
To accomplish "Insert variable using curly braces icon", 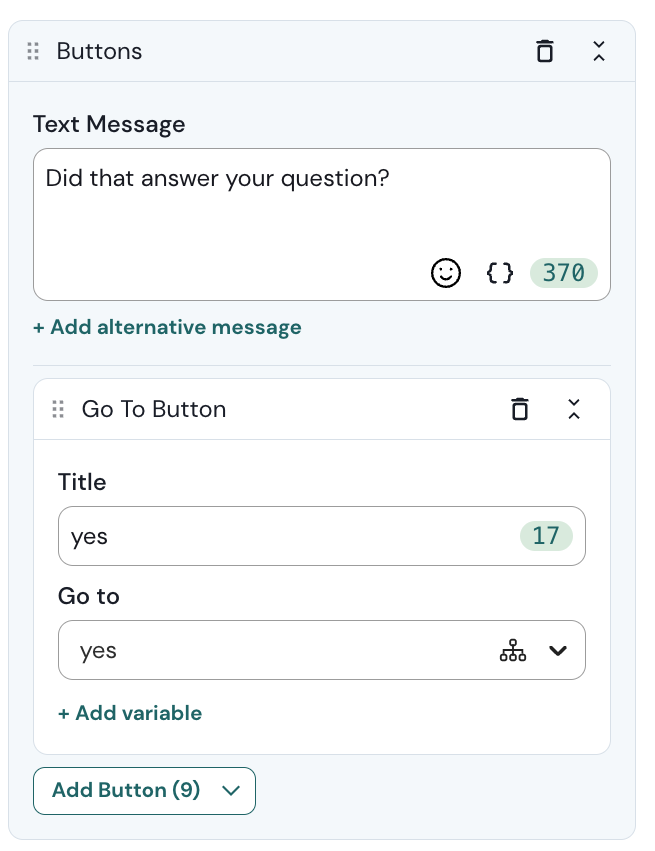I will [500, 272].
